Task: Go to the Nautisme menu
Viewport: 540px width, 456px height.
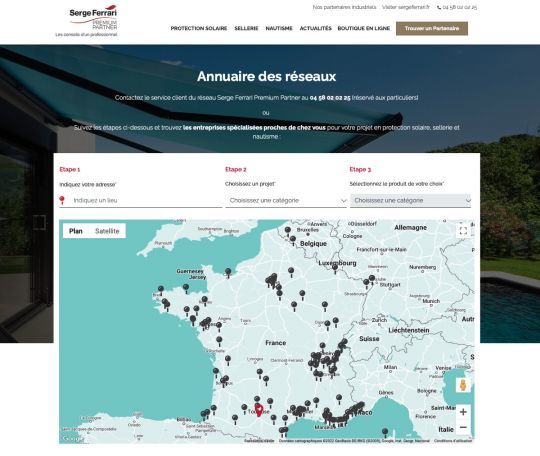Action: [279, 29]
